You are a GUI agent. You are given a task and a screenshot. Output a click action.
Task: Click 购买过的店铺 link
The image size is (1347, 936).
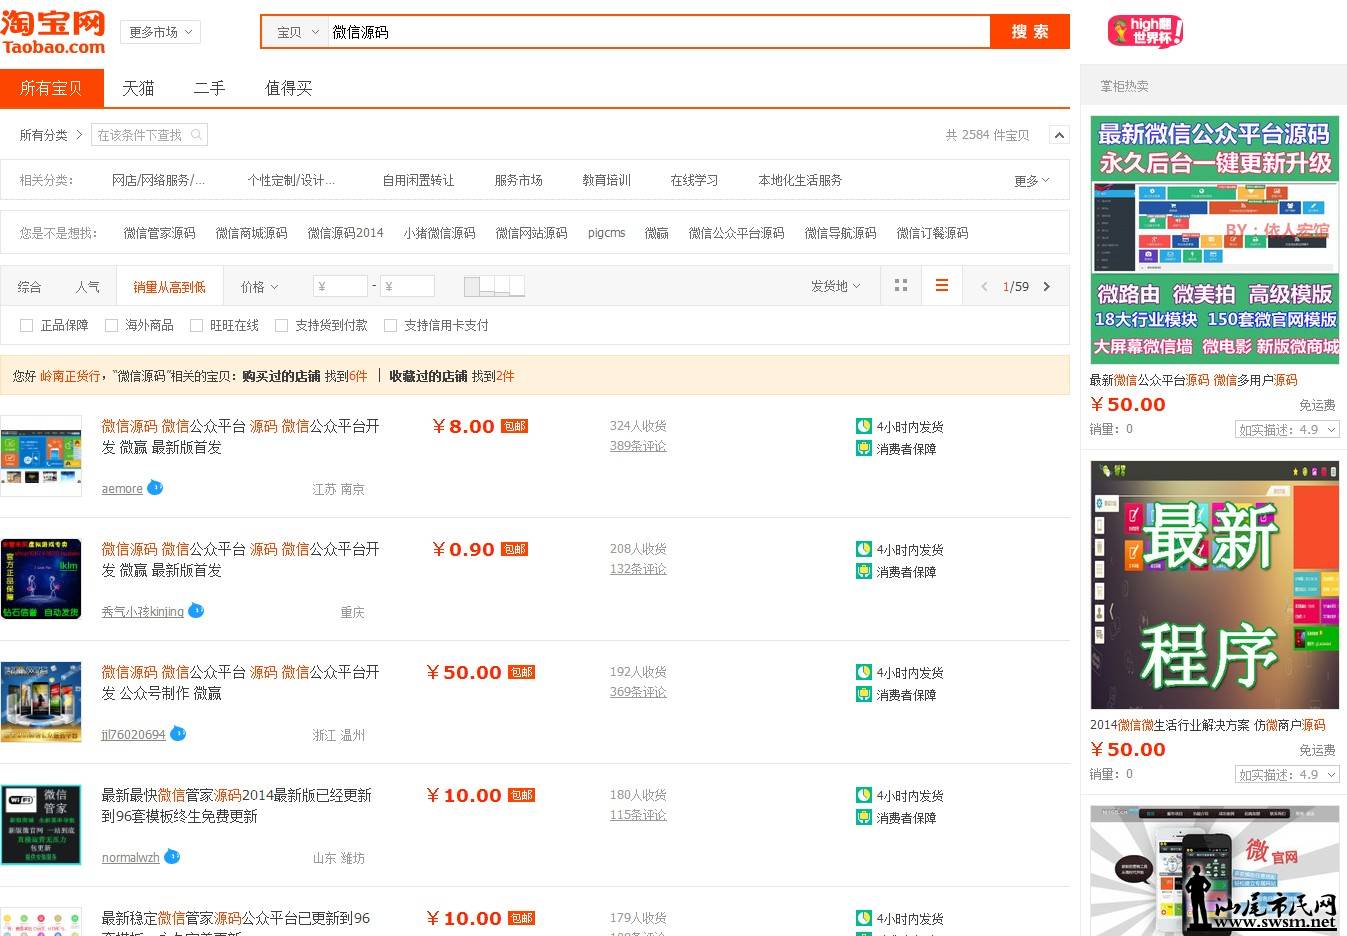(x=281, y=376)
